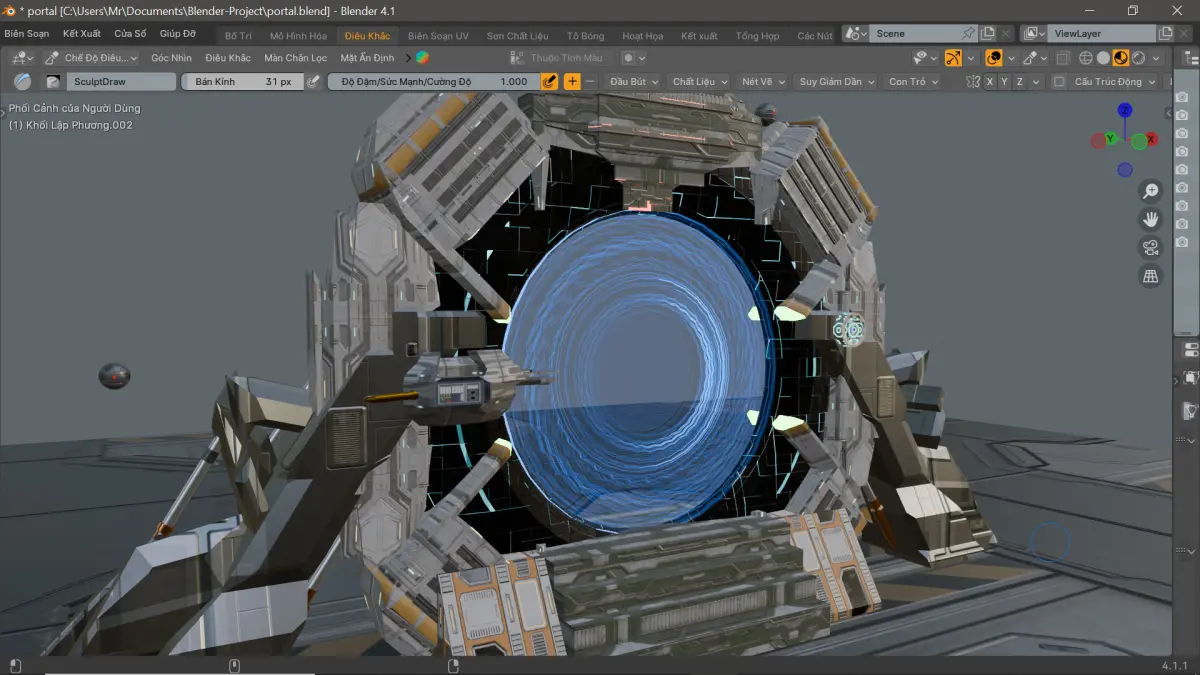Open the Màn Chắn Lọc menu

(296, 58)
